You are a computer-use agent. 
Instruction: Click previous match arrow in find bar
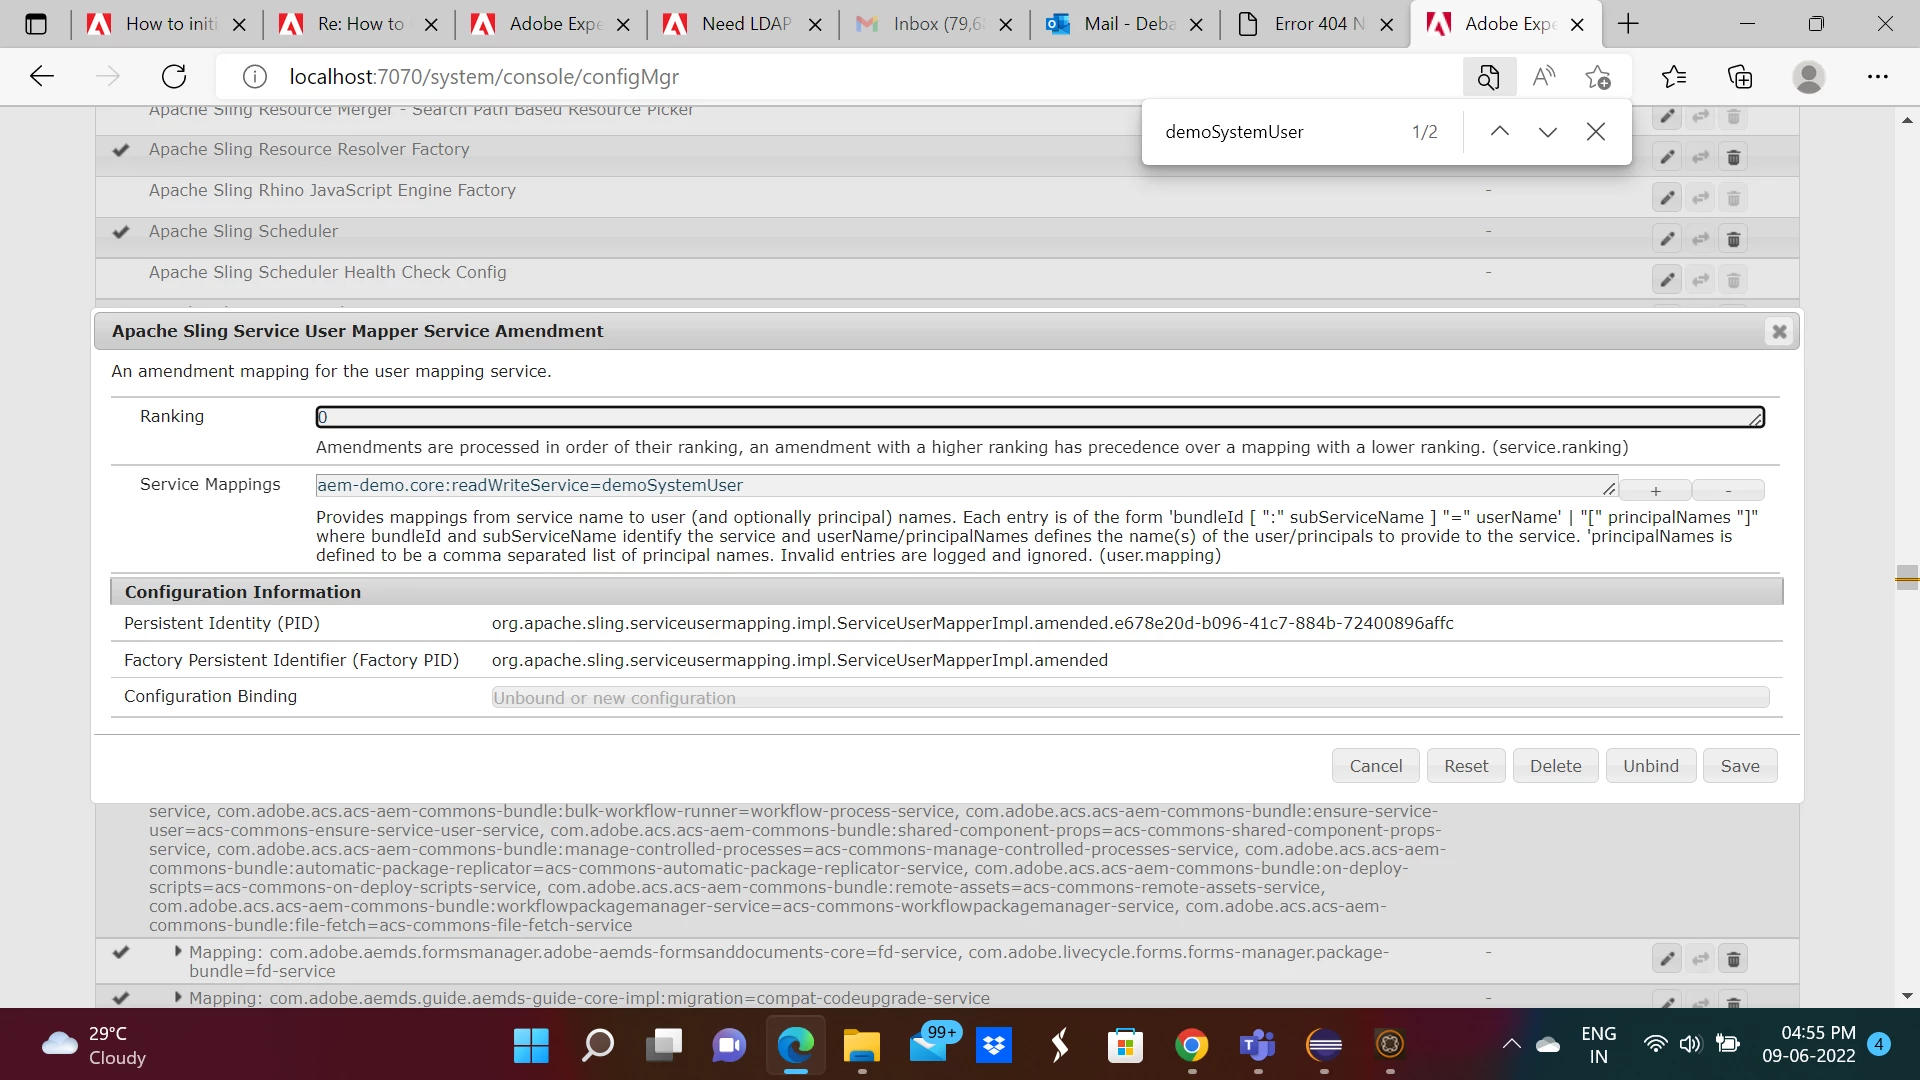pyautogui.click(x=1499, y=132)
